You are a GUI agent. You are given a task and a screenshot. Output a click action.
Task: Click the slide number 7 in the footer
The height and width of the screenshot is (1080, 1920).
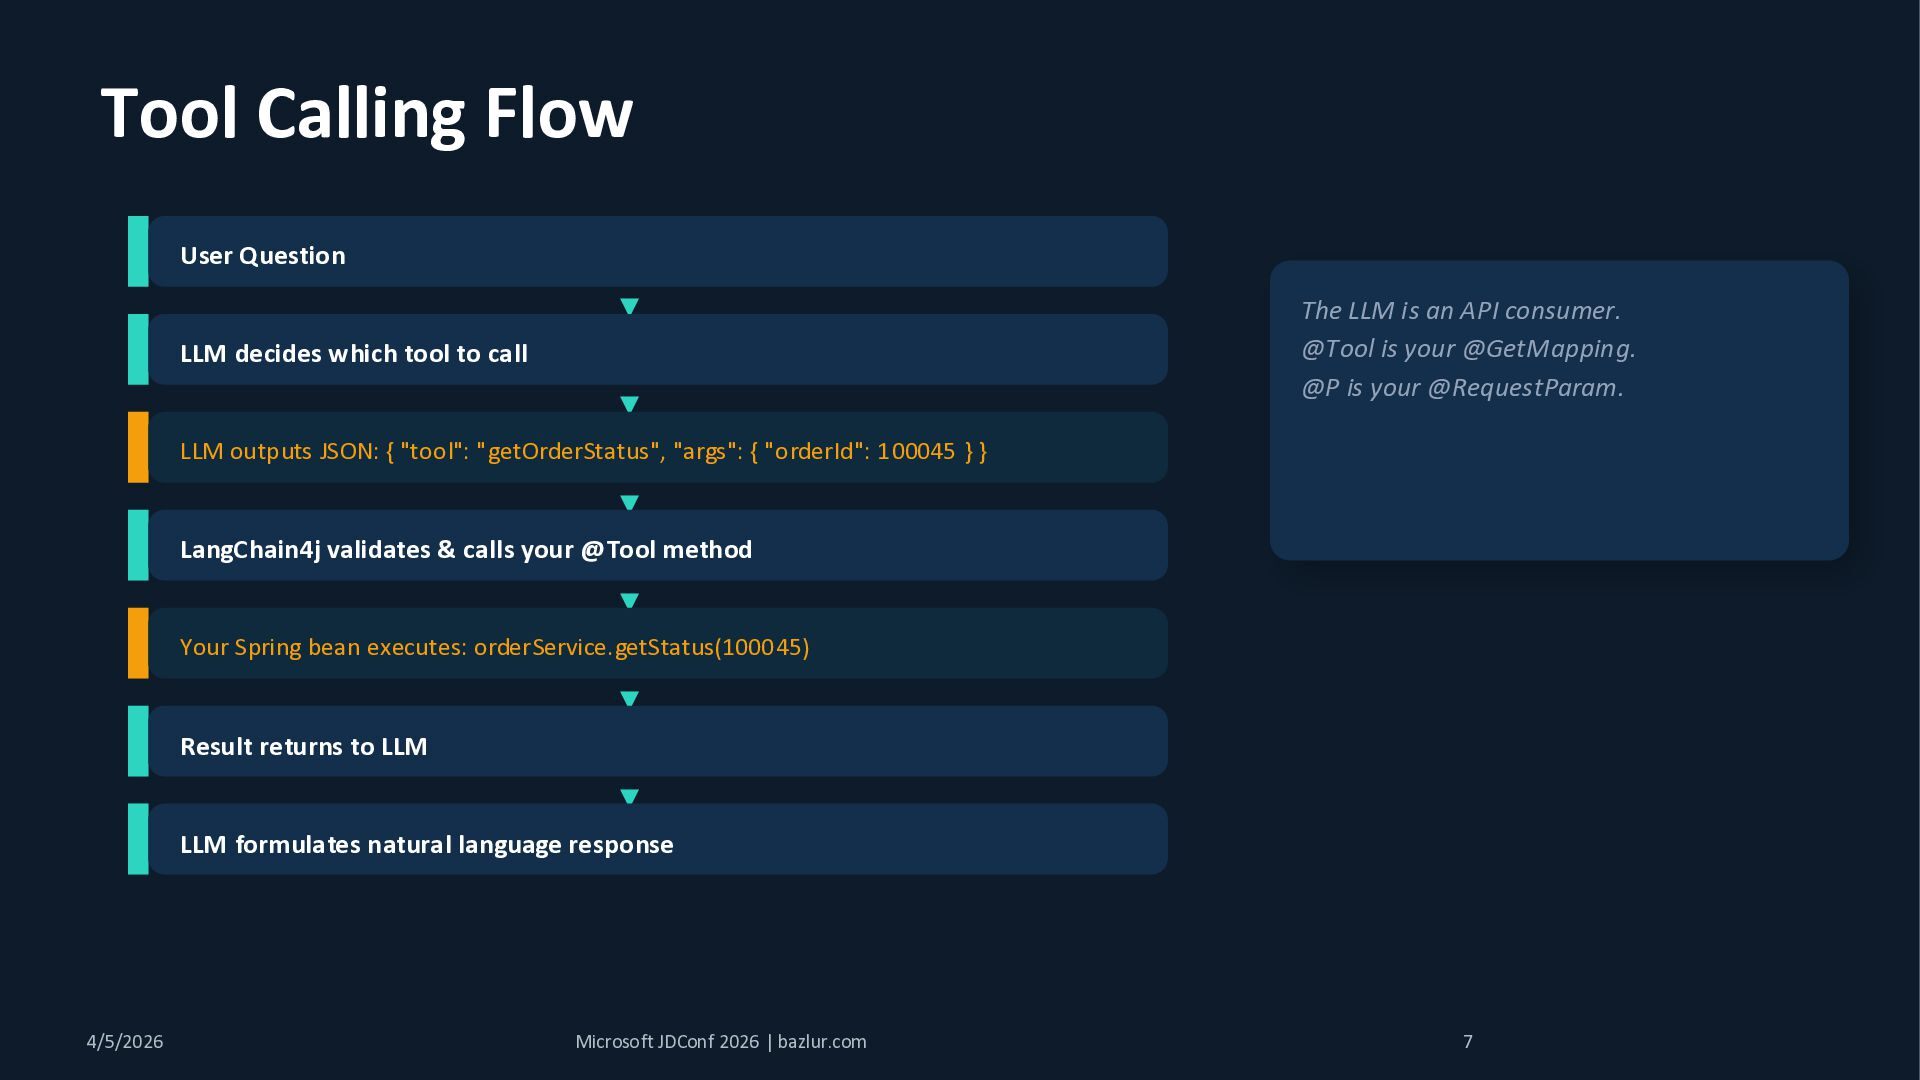pyautogui.click(x=1468, y=1042)
